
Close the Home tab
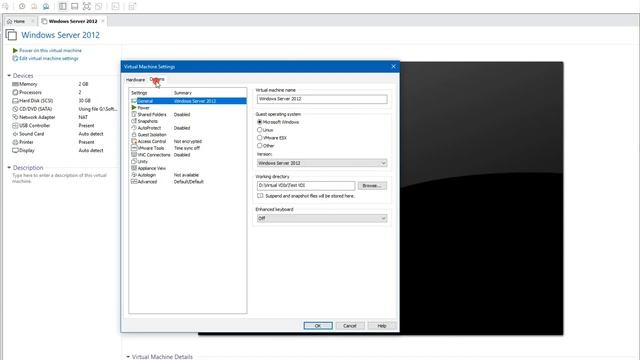(x=33, y=21)
